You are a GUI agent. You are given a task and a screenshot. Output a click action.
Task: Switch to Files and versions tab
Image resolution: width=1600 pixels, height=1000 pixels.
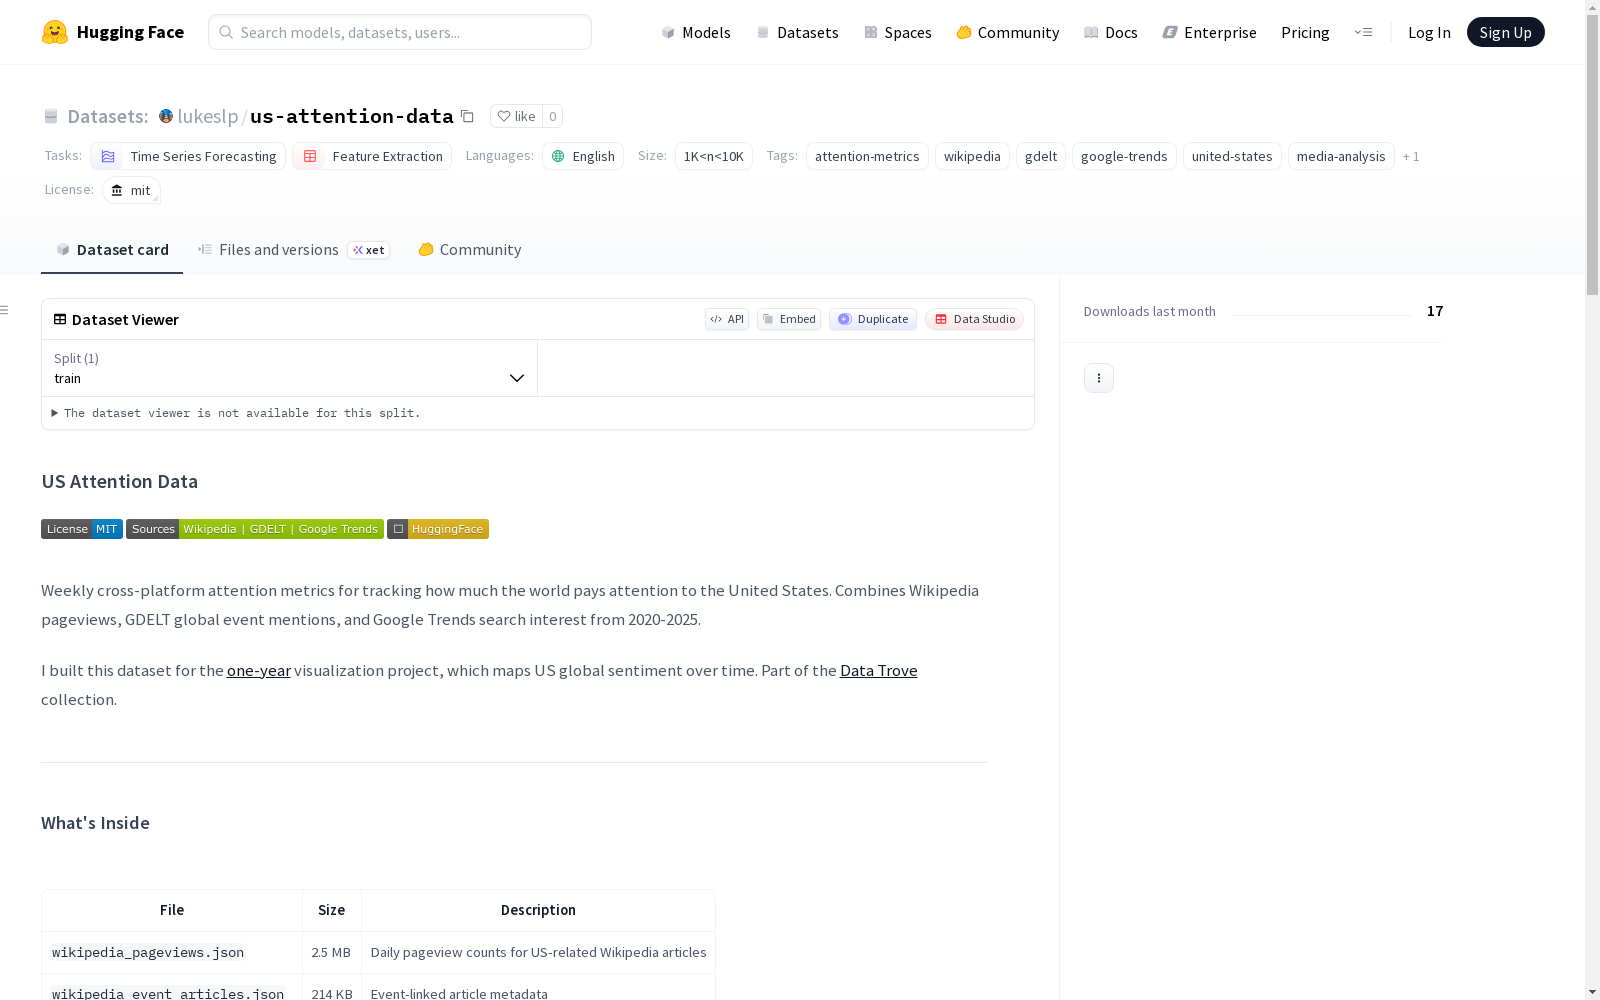[293, 250]
